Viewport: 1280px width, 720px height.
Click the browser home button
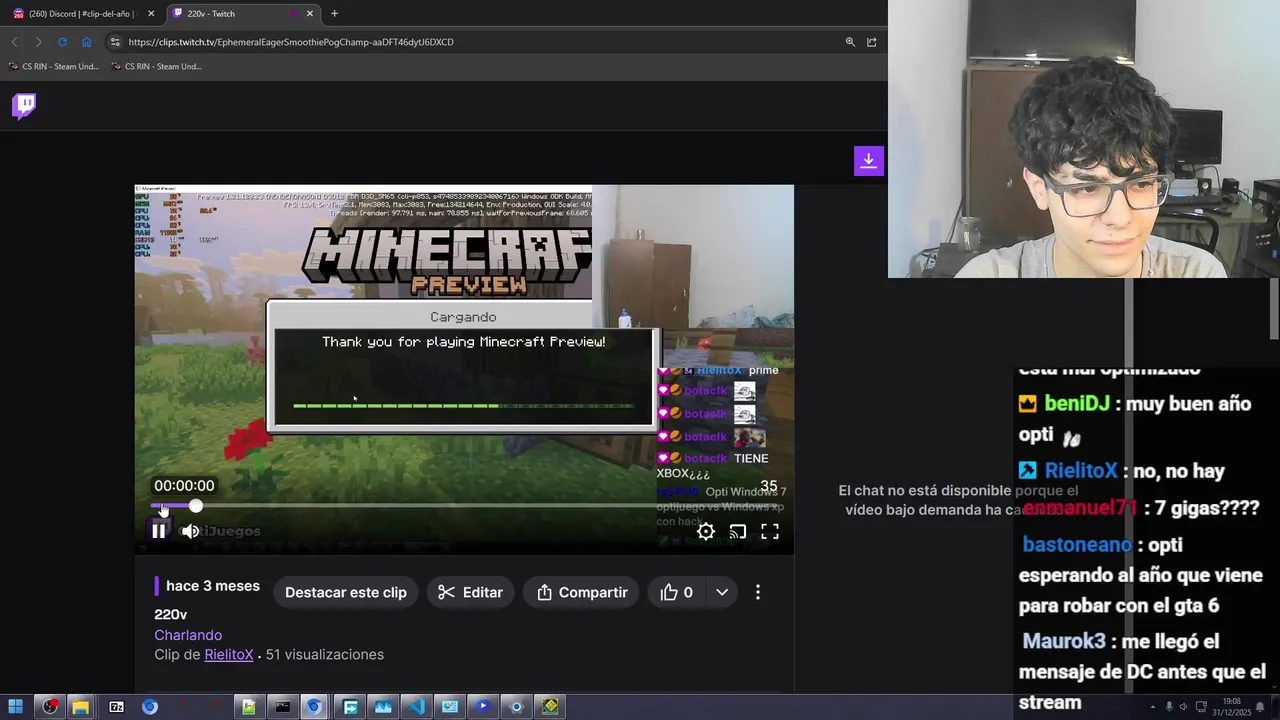[86, 42]
